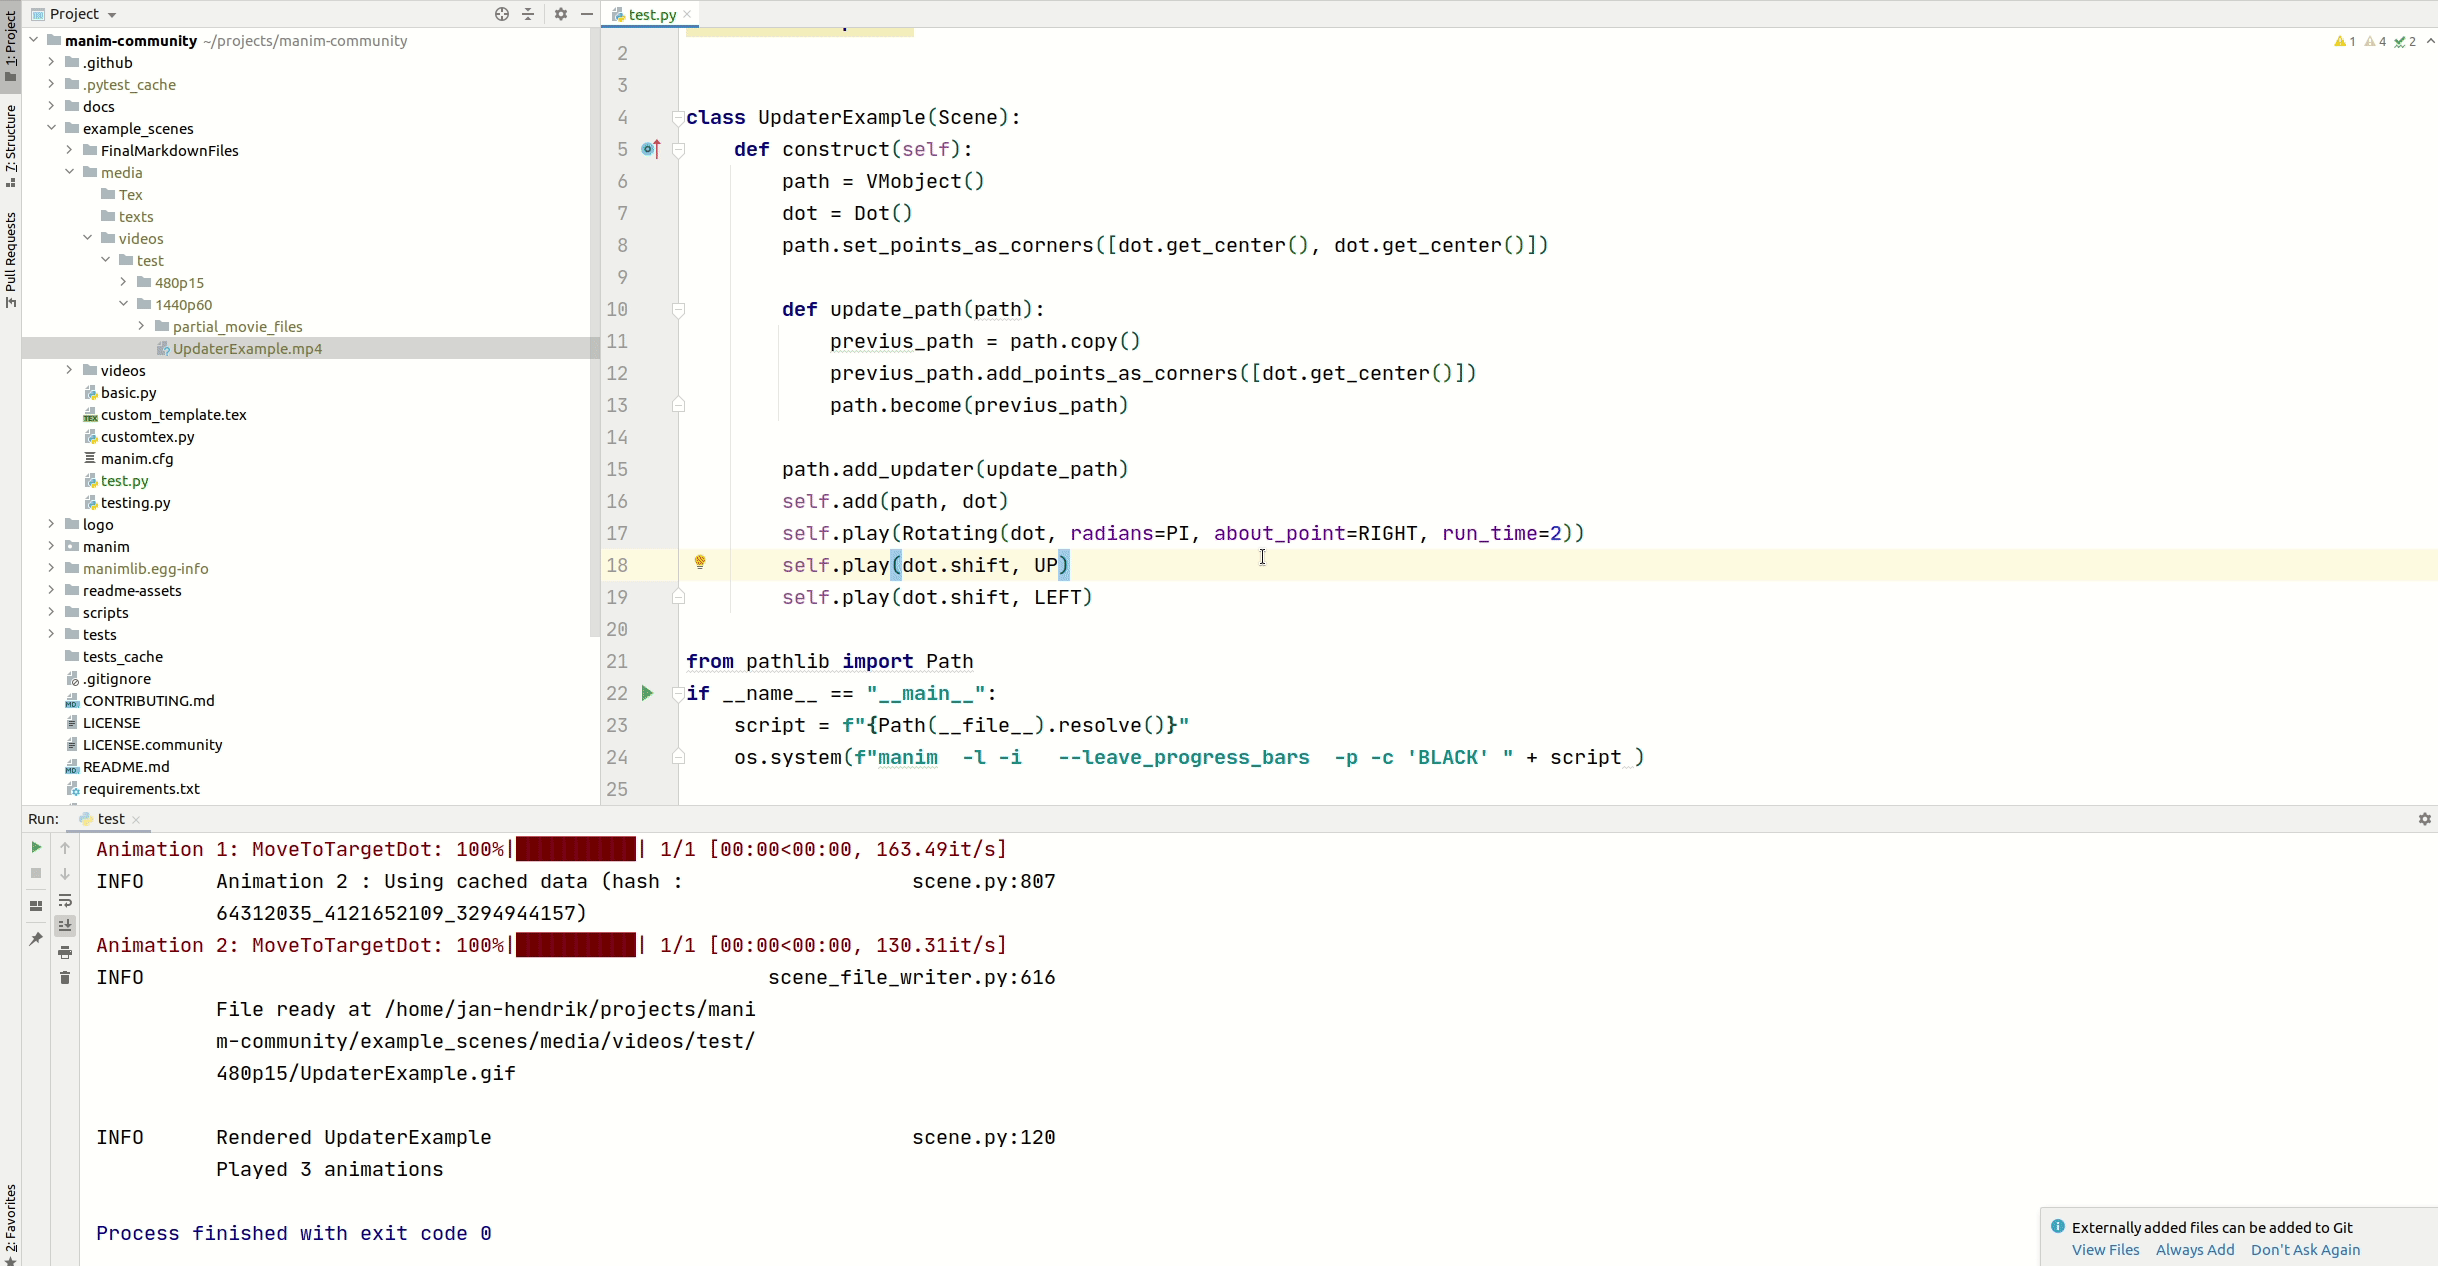The width and height of the screenshot is (2438, 1266).
Task: Disable scroll-to-end in the console
Action: click(65, 925)
